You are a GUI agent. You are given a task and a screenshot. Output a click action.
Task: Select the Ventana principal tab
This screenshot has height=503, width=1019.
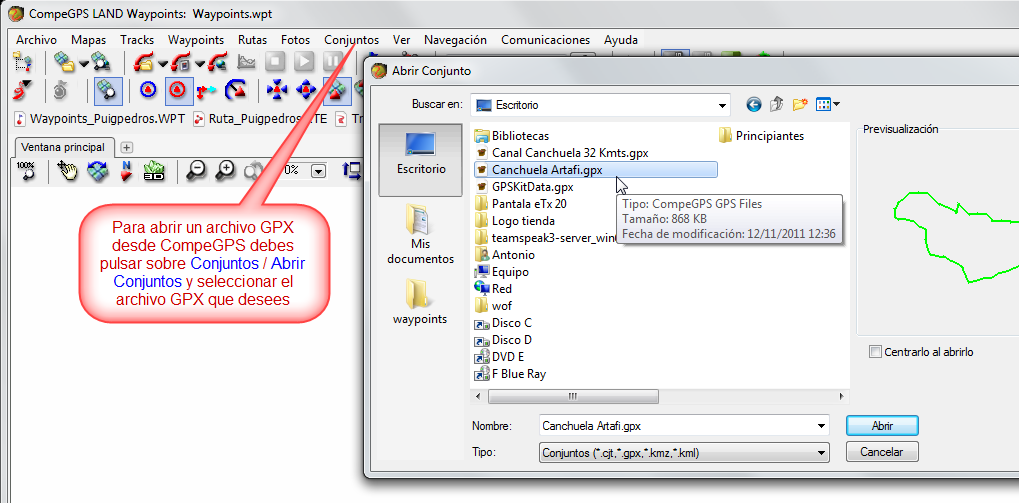tap(63, 148)
